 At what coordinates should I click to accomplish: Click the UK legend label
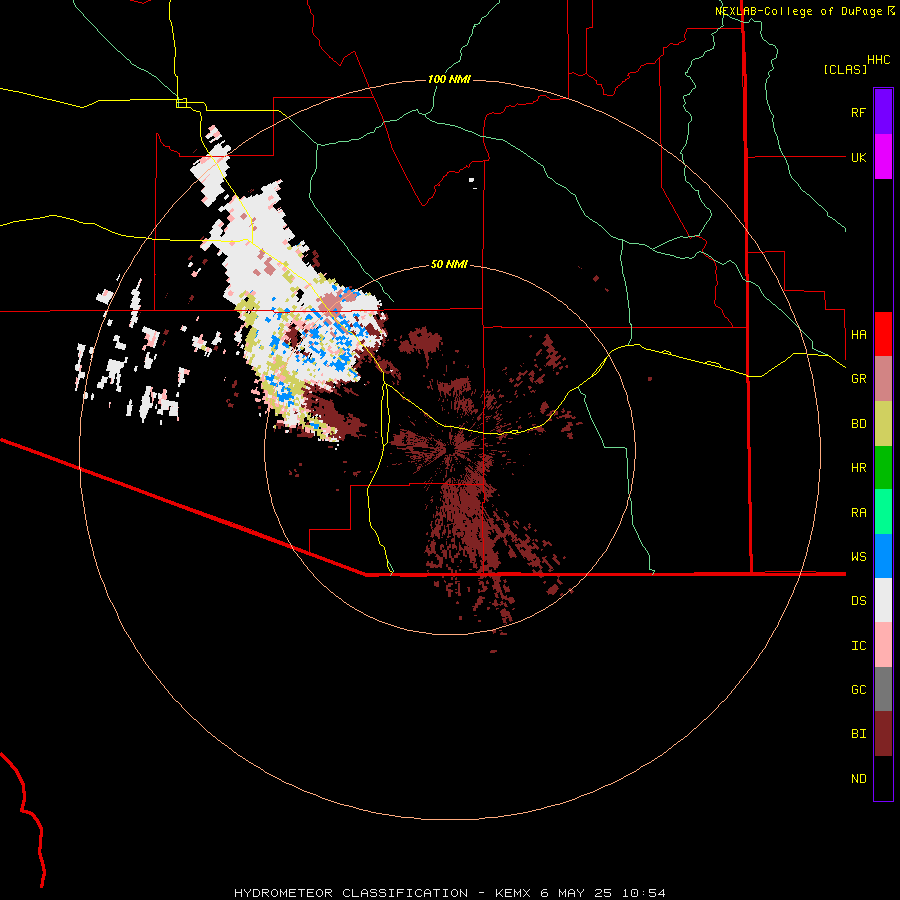pos(858,157)
